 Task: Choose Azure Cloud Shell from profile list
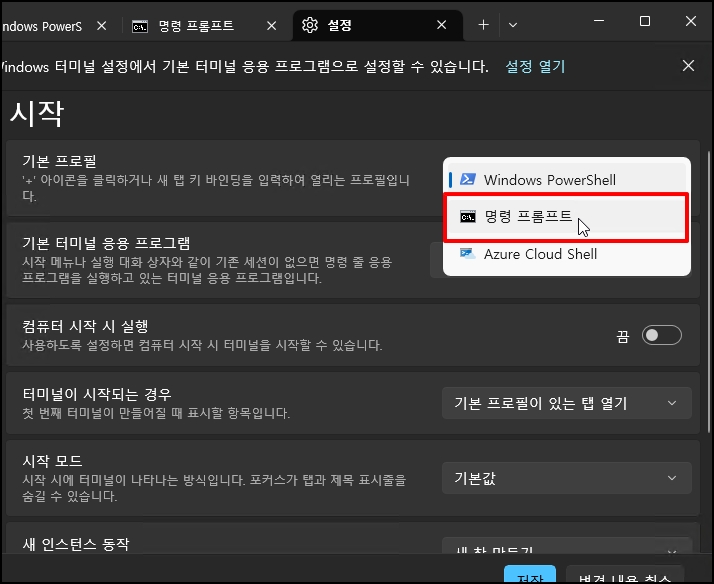coord(566,254)
